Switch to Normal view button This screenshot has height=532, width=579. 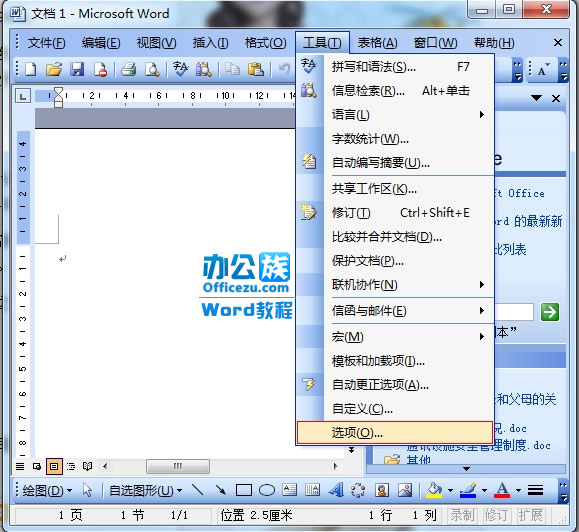tap(20, 466)
